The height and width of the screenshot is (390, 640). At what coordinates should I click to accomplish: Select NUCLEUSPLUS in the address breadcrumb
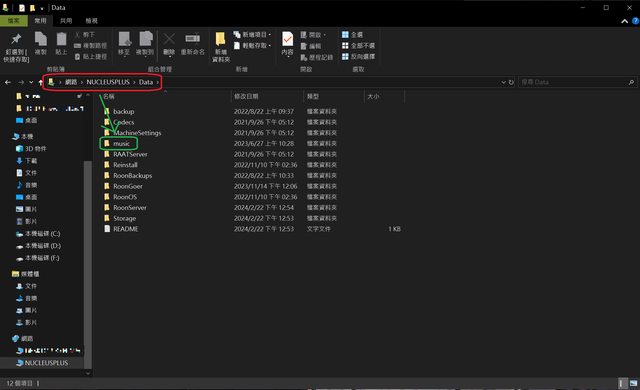coord(108,82)
